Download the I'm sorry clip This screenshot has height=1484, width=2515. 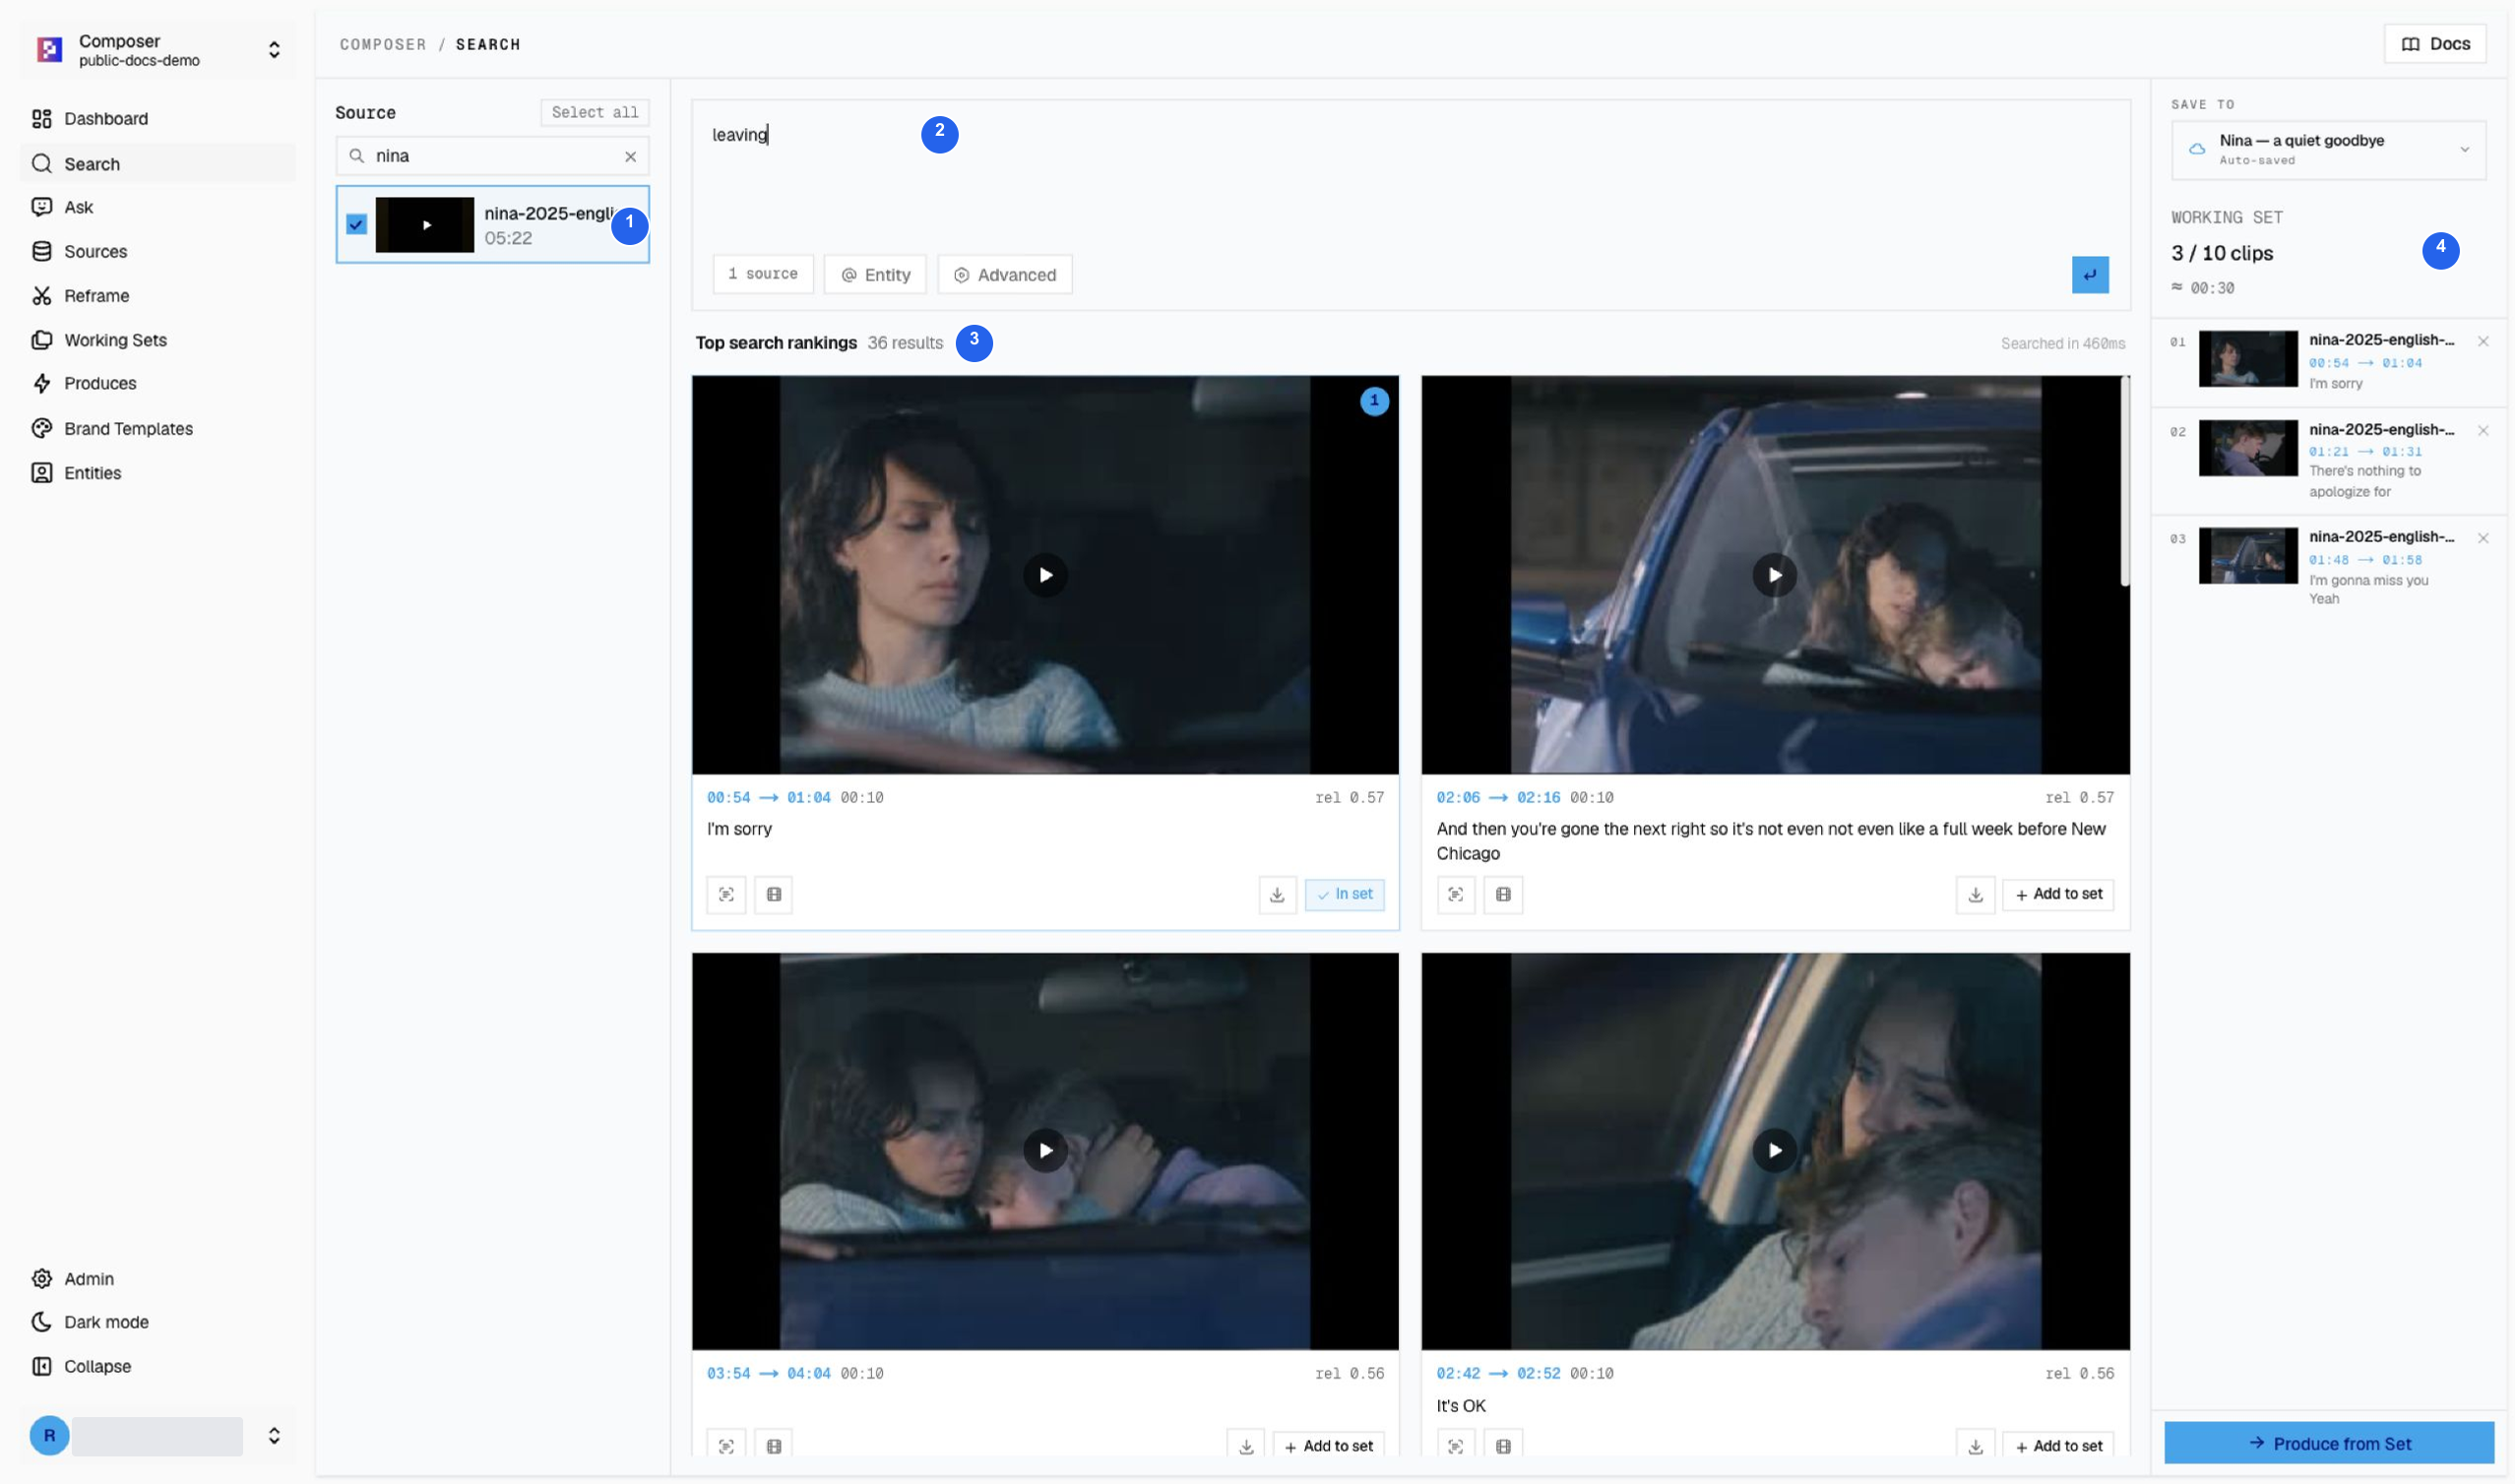pos(1277,895)
